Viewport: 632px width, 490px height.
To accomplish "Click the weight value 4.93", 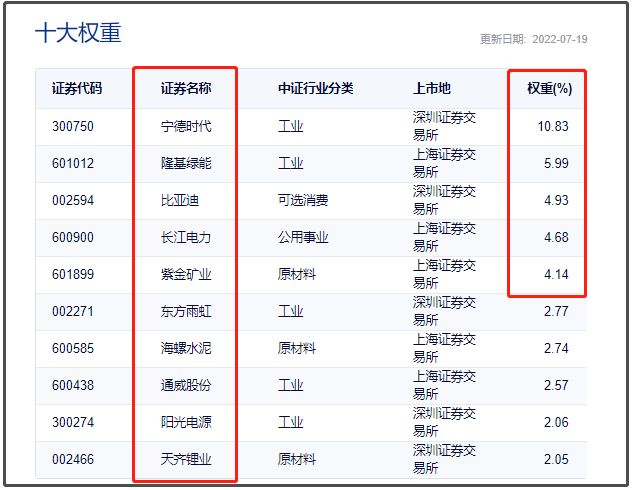I will [x=556, y=201].
